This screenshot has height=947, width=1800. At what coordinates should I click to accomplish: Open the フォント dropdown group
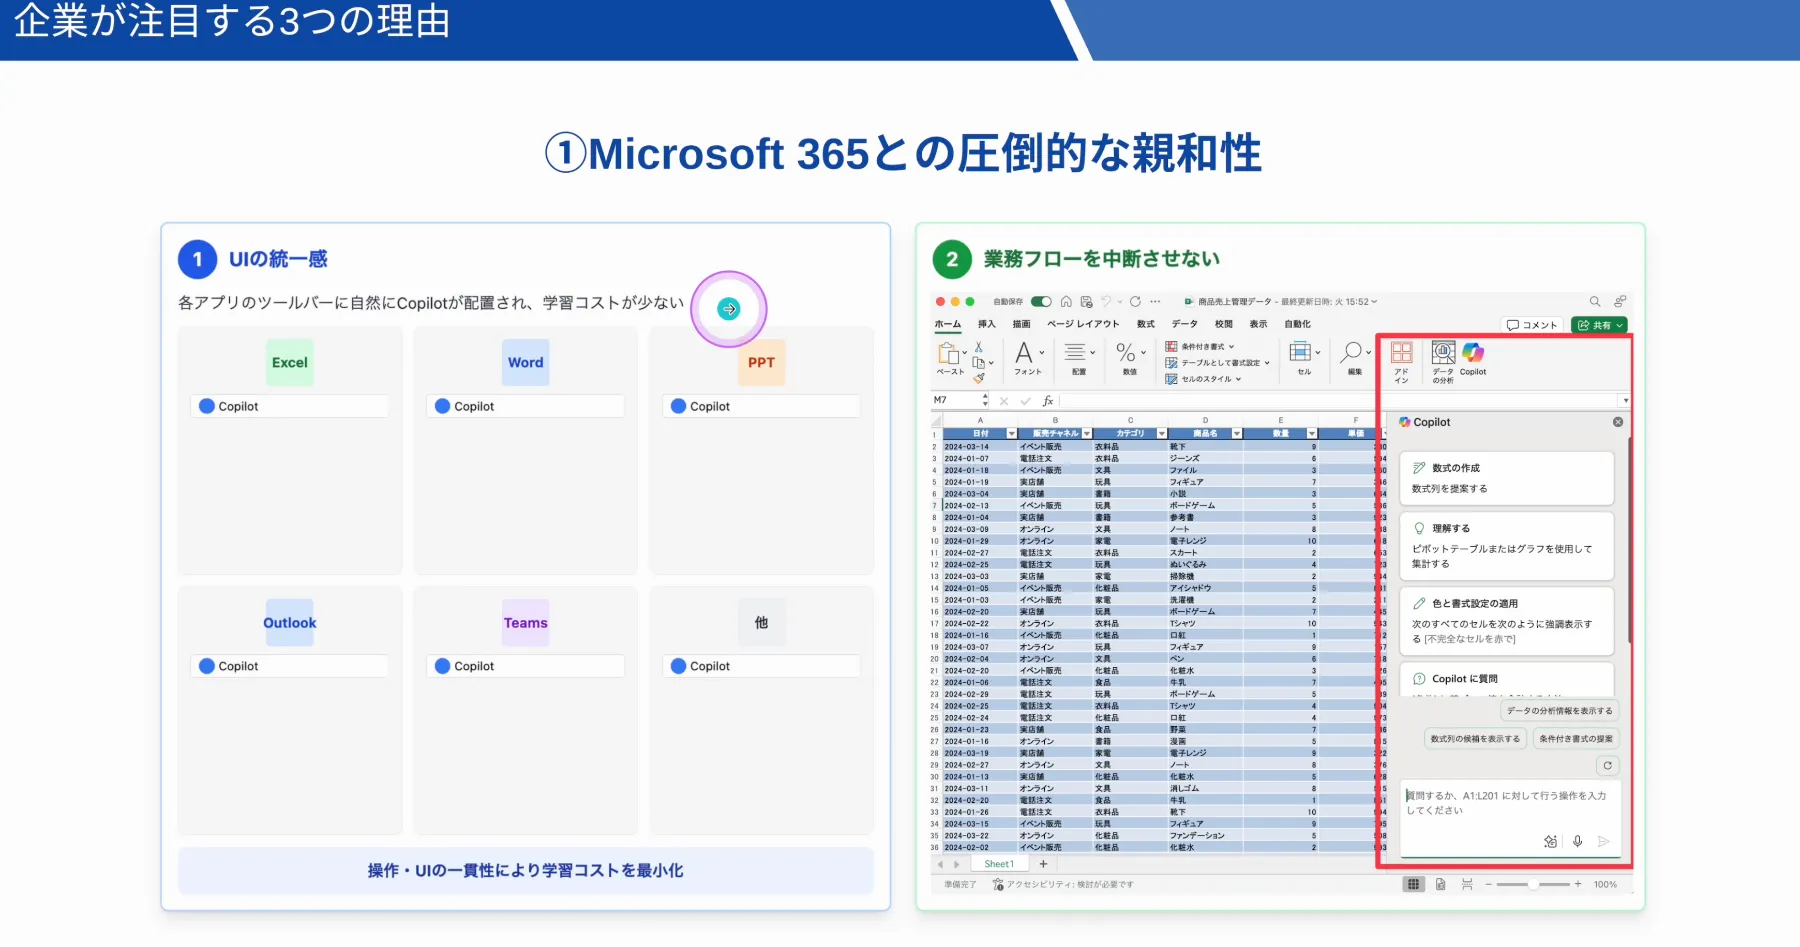click(x=1028, y=359)
